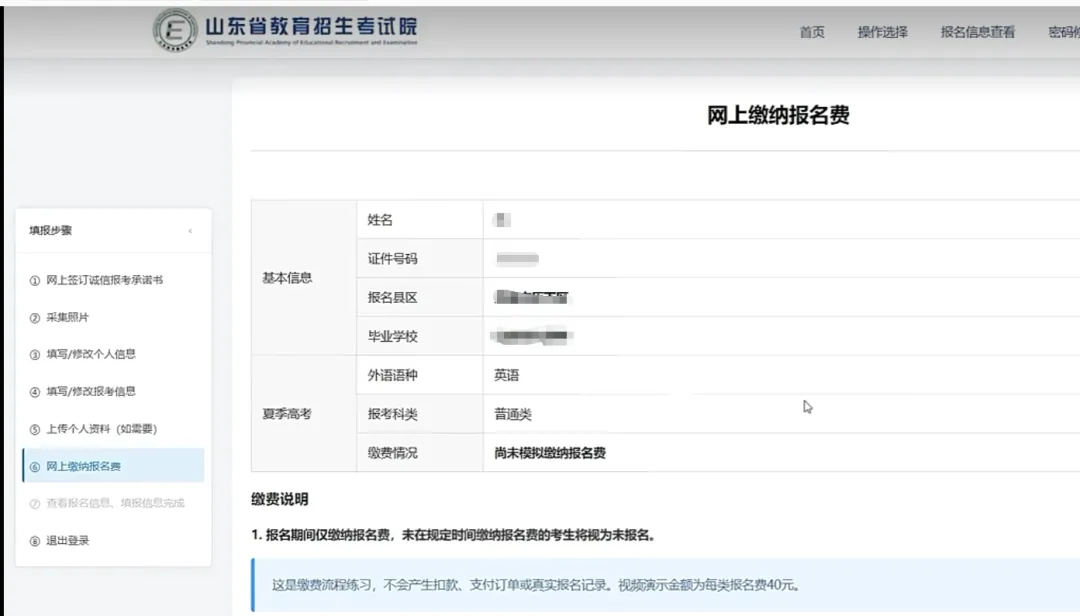Go to 报名信息查看 in top navigation
This screenshot has width=1080, height=616.
click(x=977, y=32)
